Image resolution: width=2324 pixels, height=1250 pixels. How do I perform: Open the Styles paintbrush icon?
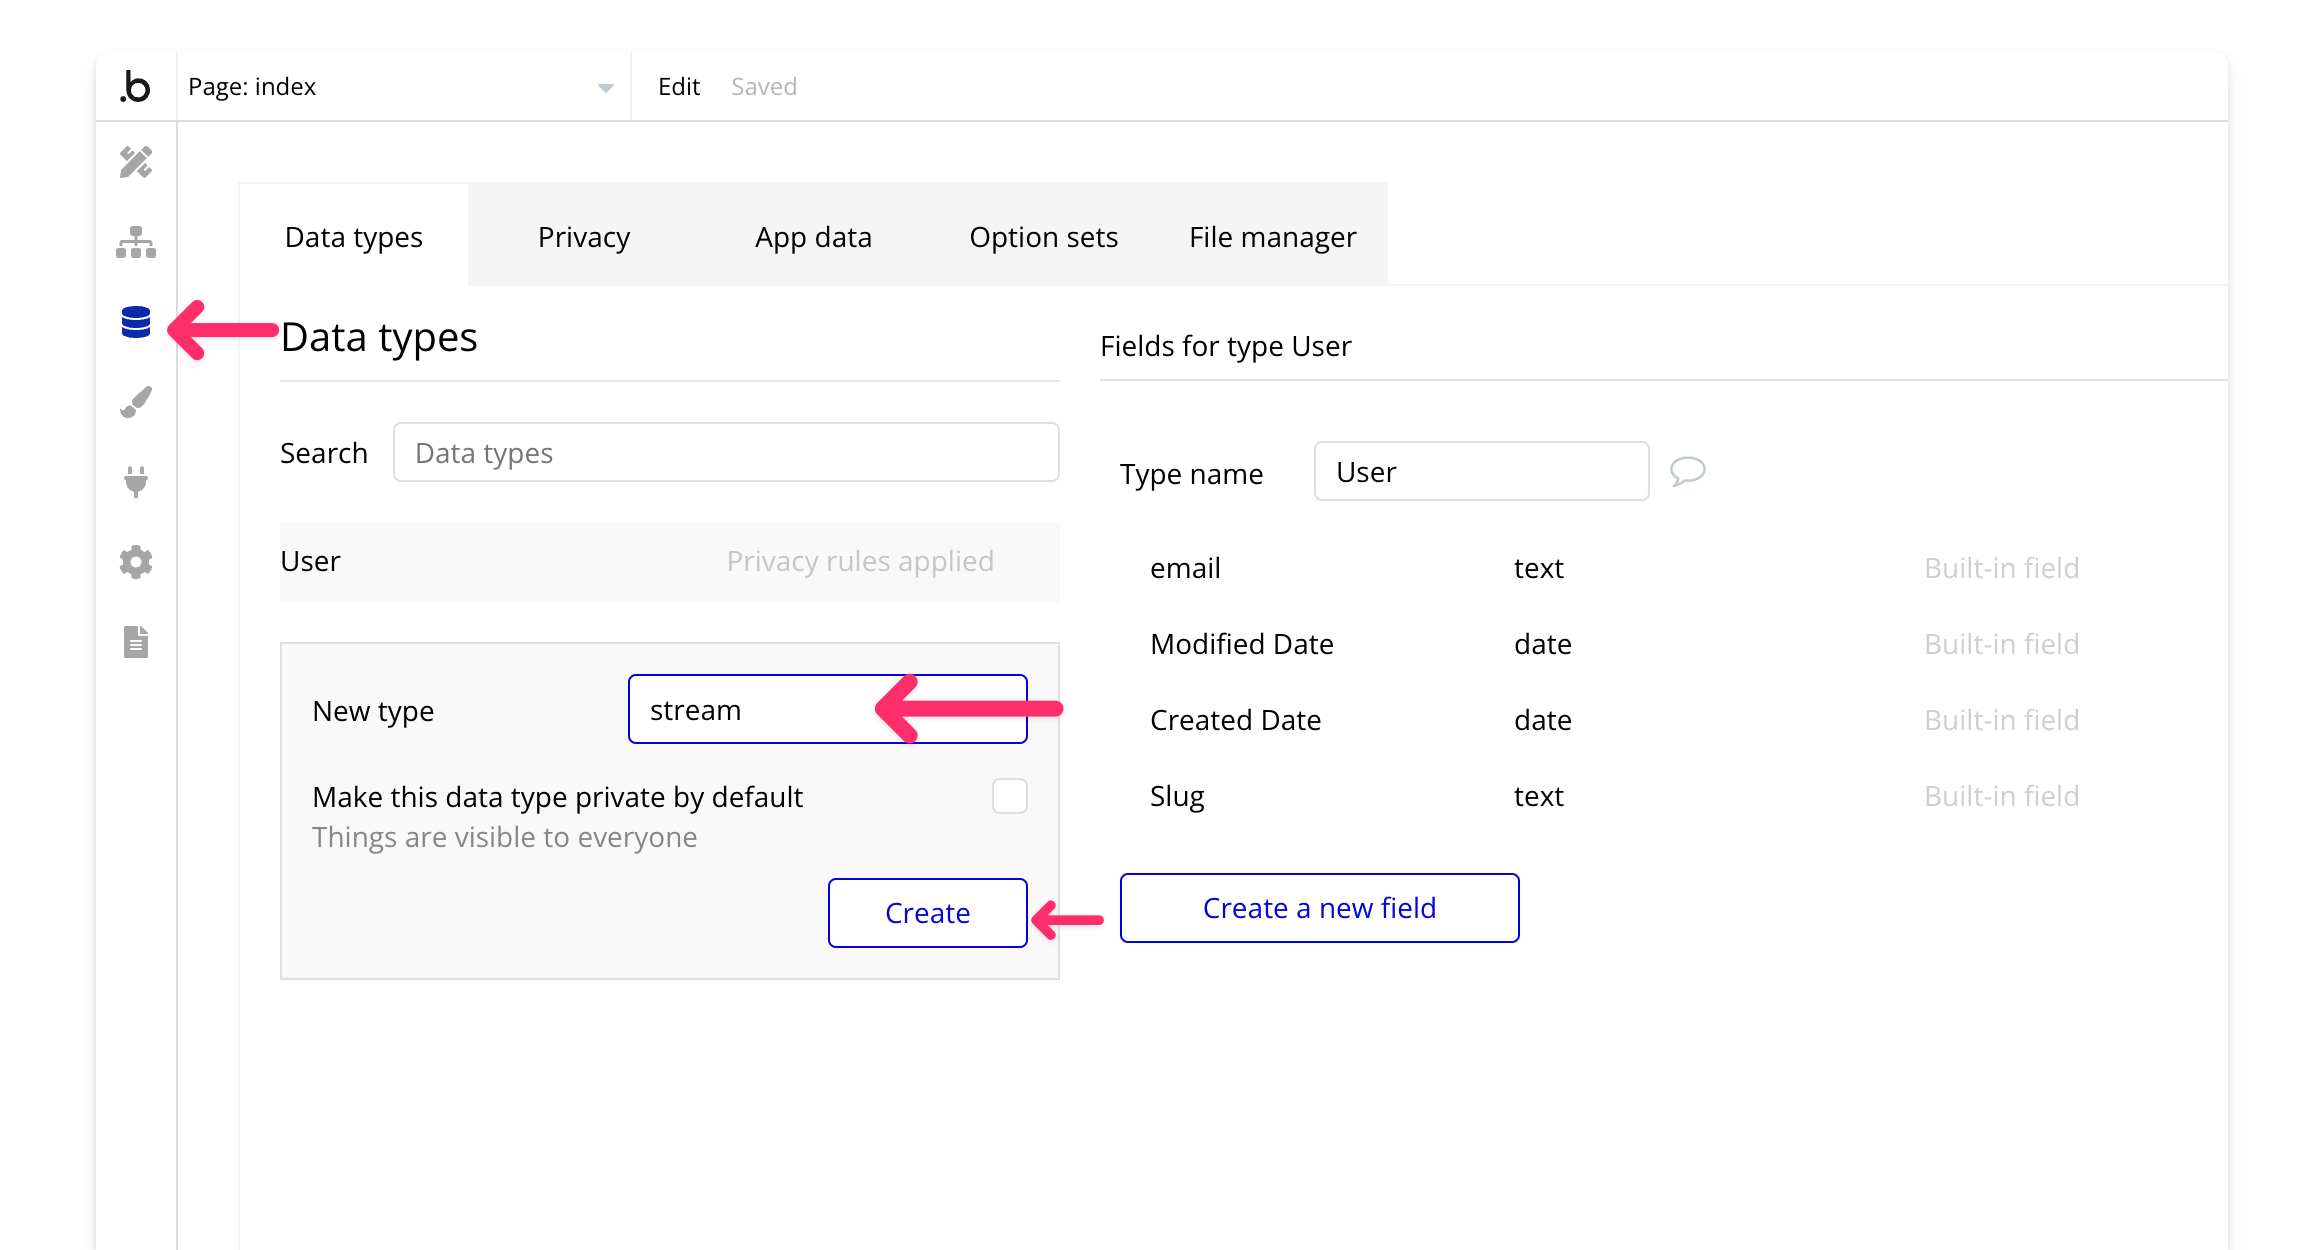pyautogui.click(x=136, y=402)
